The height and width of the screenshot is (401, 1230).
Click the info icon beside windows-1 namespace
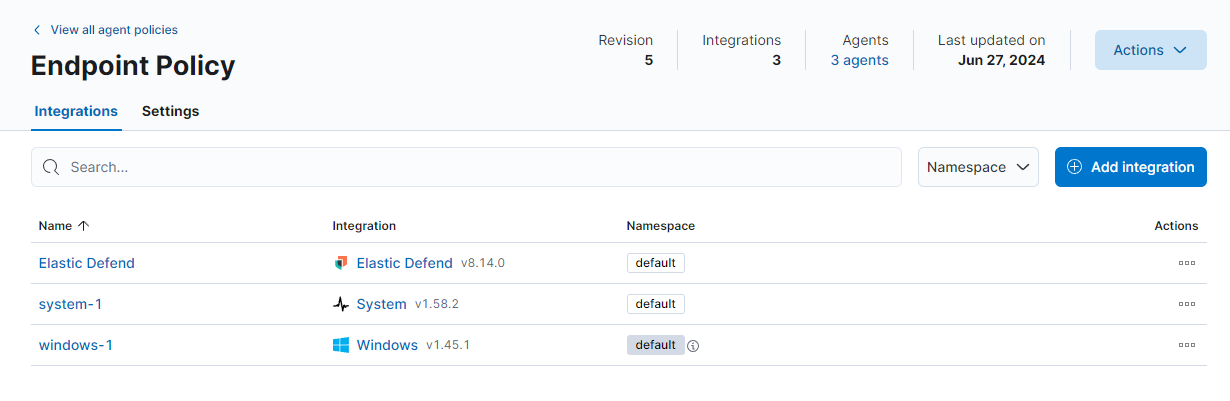[693, 346]
